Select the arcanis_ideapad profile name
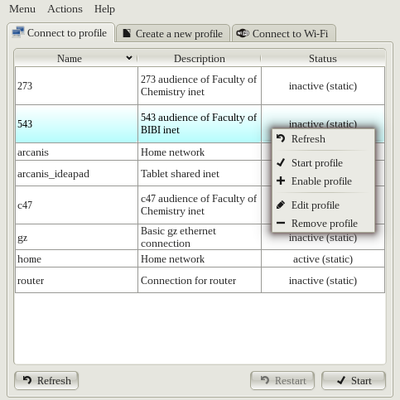The image size is (400, 400). (53, 174)
